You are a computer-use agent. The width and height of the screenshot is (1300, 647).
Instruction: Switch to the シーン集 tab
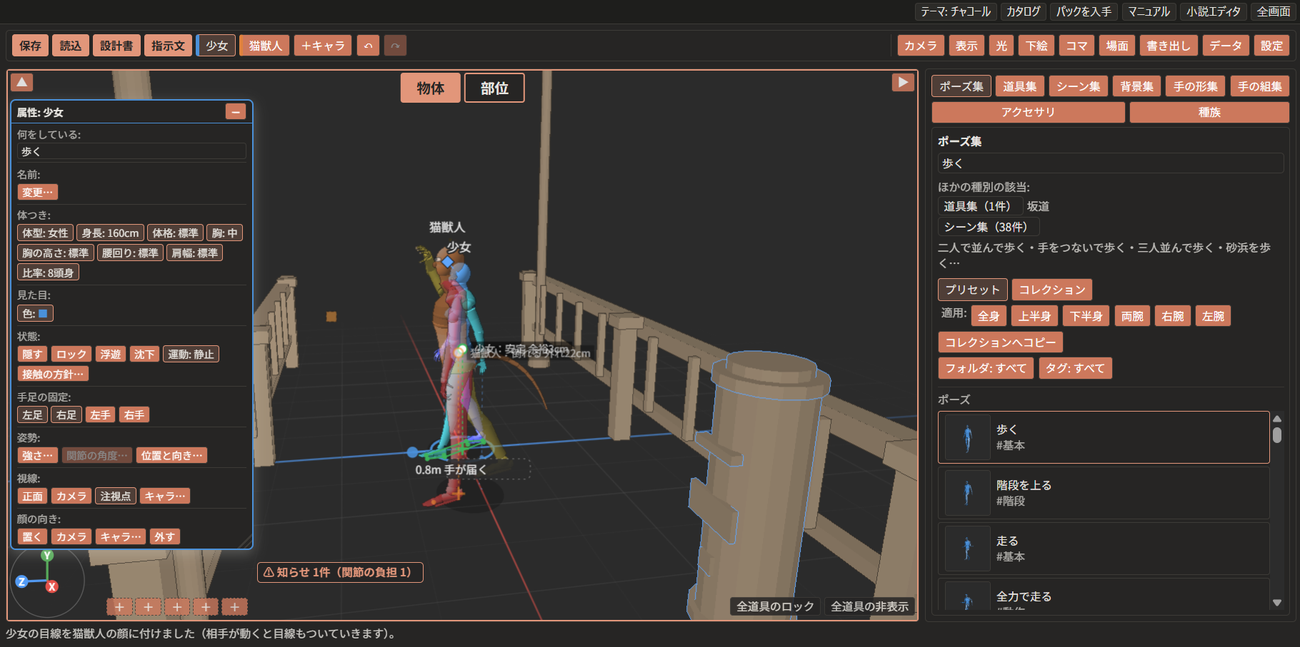tap(1078, 86)
